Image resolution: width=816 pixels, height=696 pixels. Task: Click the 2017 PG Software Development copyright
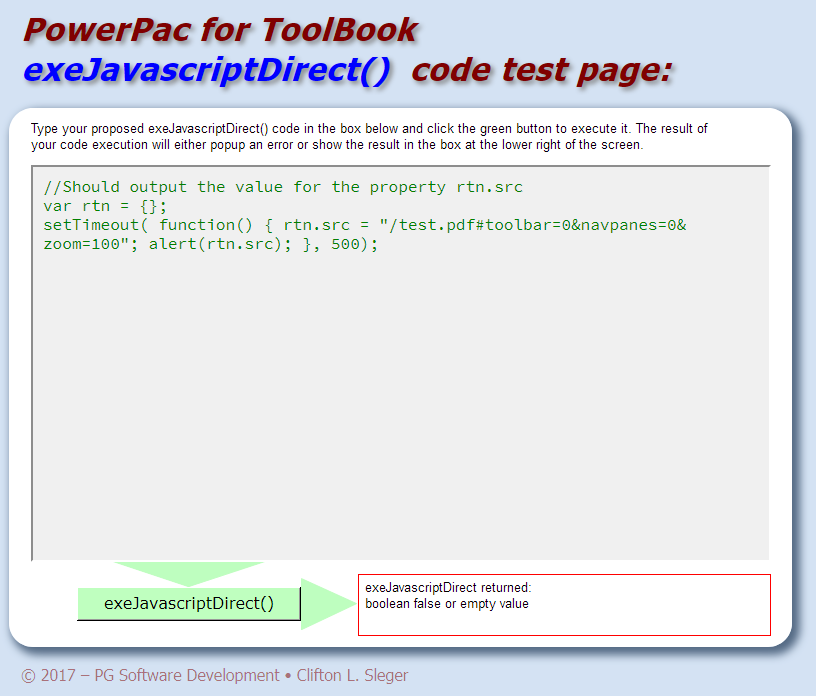pos(214,675)
